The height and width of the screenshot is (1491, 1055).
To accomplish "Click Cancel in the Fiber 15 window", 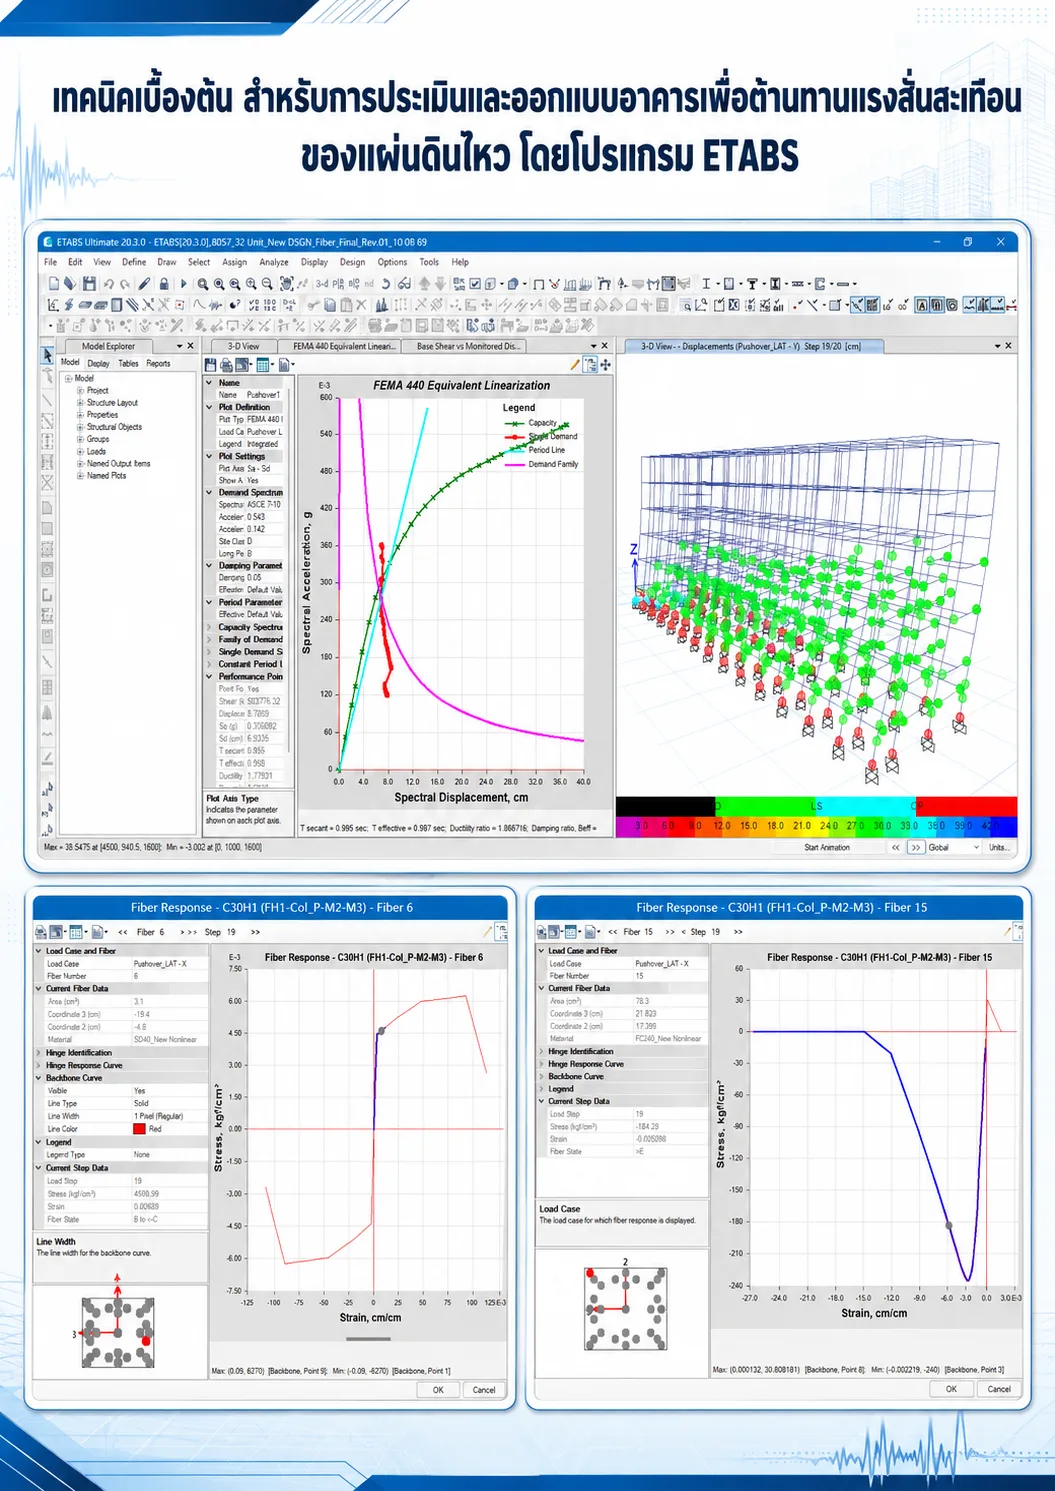I will (x=999, y=1389).
